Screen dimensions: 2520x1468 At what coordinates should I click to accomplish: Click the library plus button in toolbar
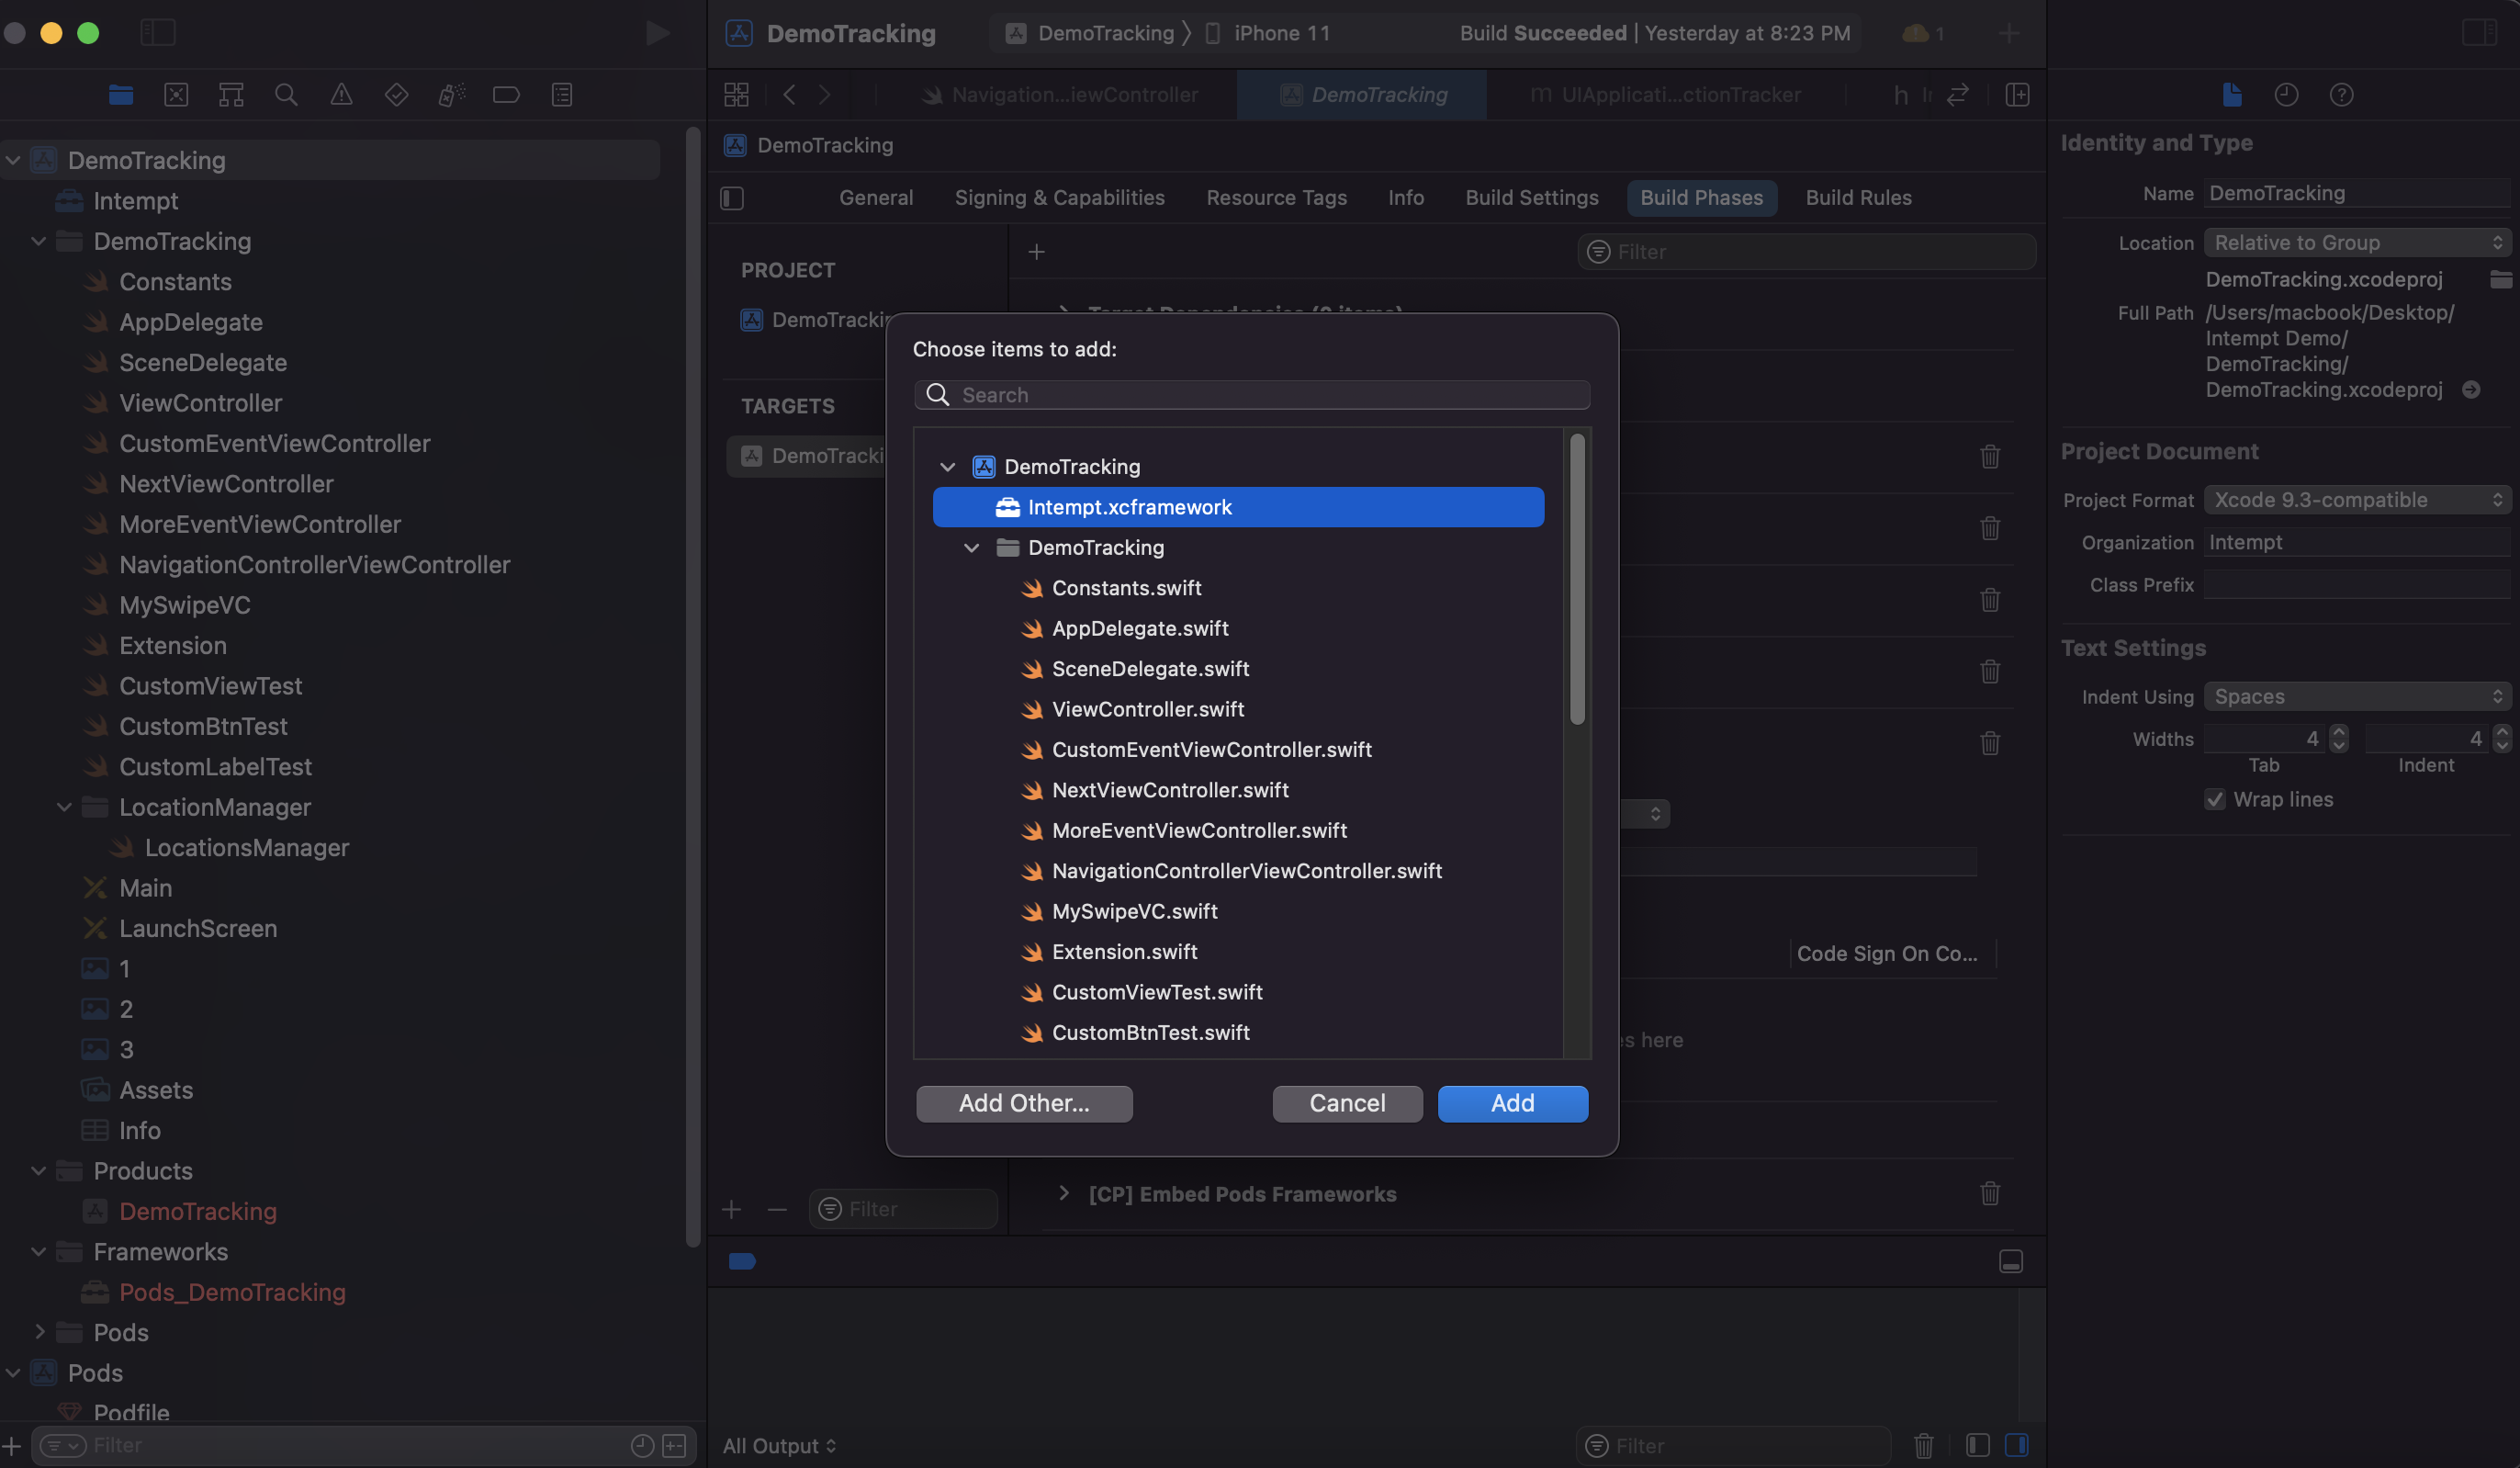[2009, 33]
